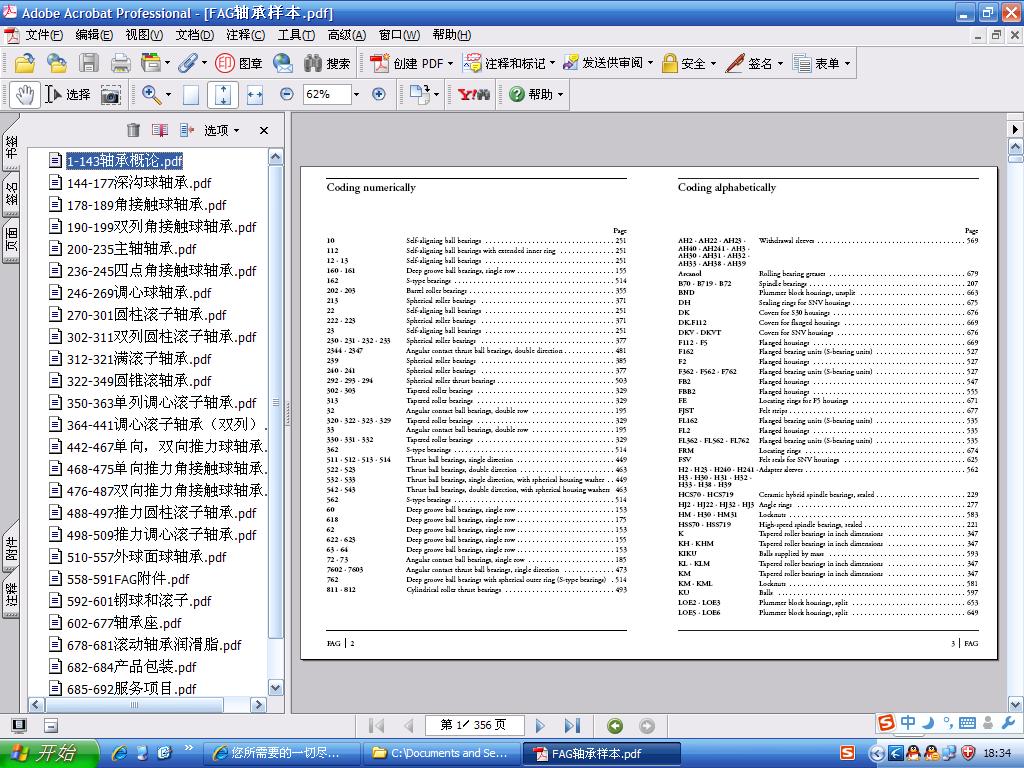Click the Print icon in toolbar
Viewport: 1024px width, 768px height.
(120, 63)
